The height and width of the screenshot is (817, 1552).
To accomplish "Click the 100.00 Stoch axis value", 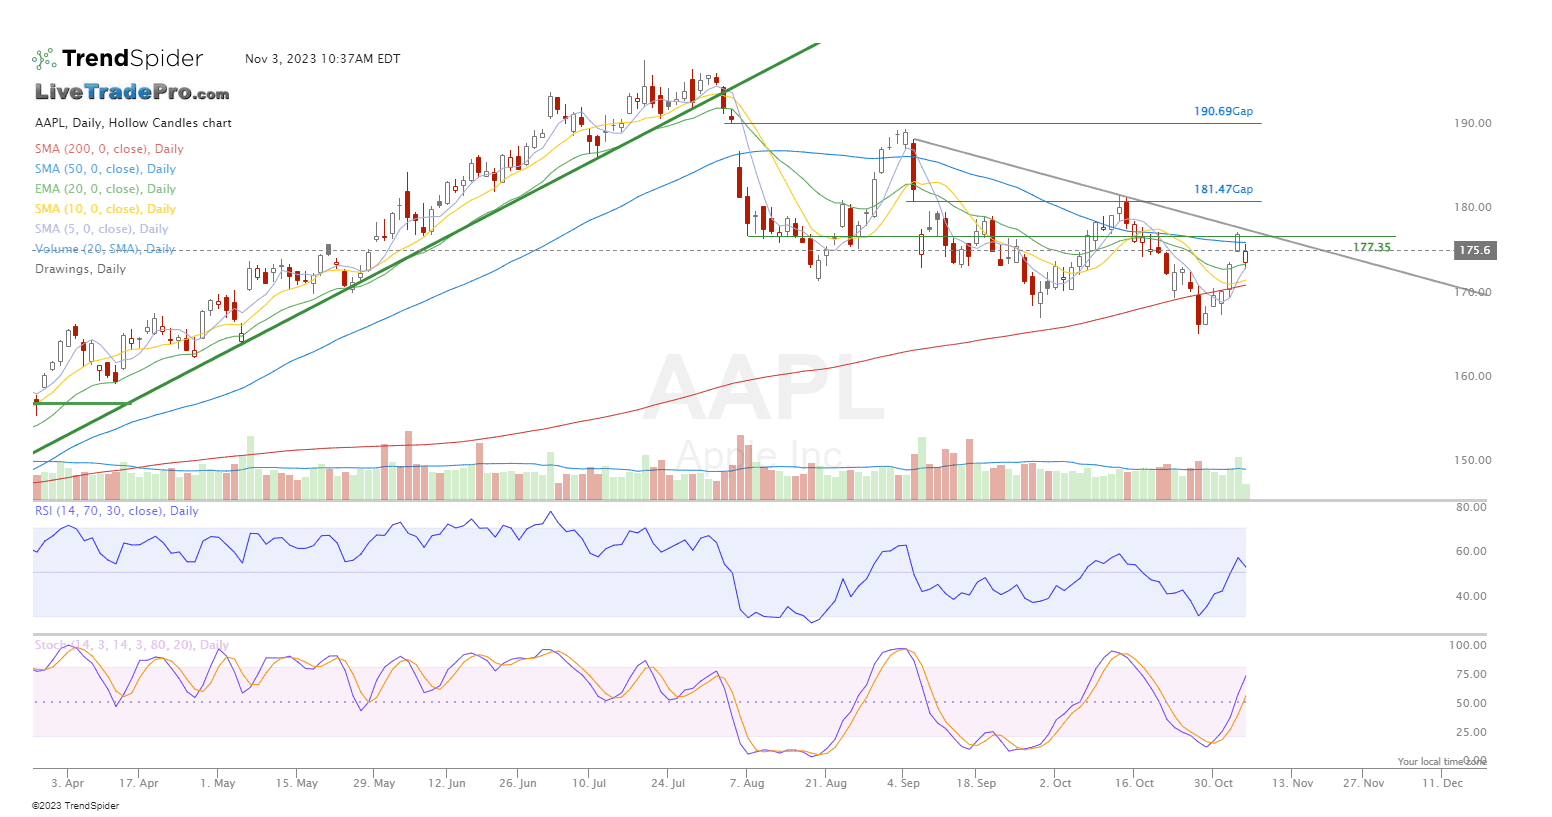I will click(1468, 645).
